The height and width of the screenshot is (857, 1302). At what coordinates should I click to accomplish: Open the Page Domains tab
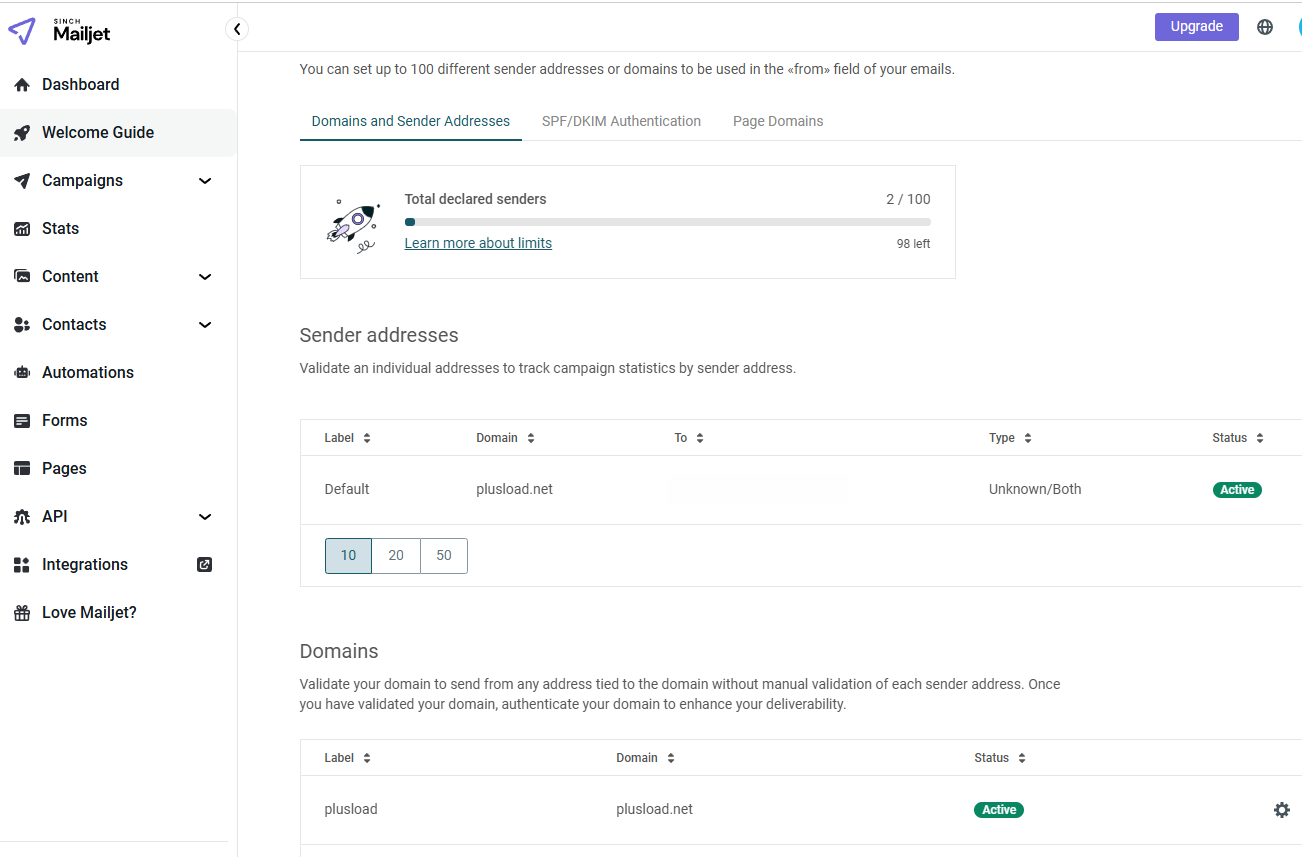point(778,121)
